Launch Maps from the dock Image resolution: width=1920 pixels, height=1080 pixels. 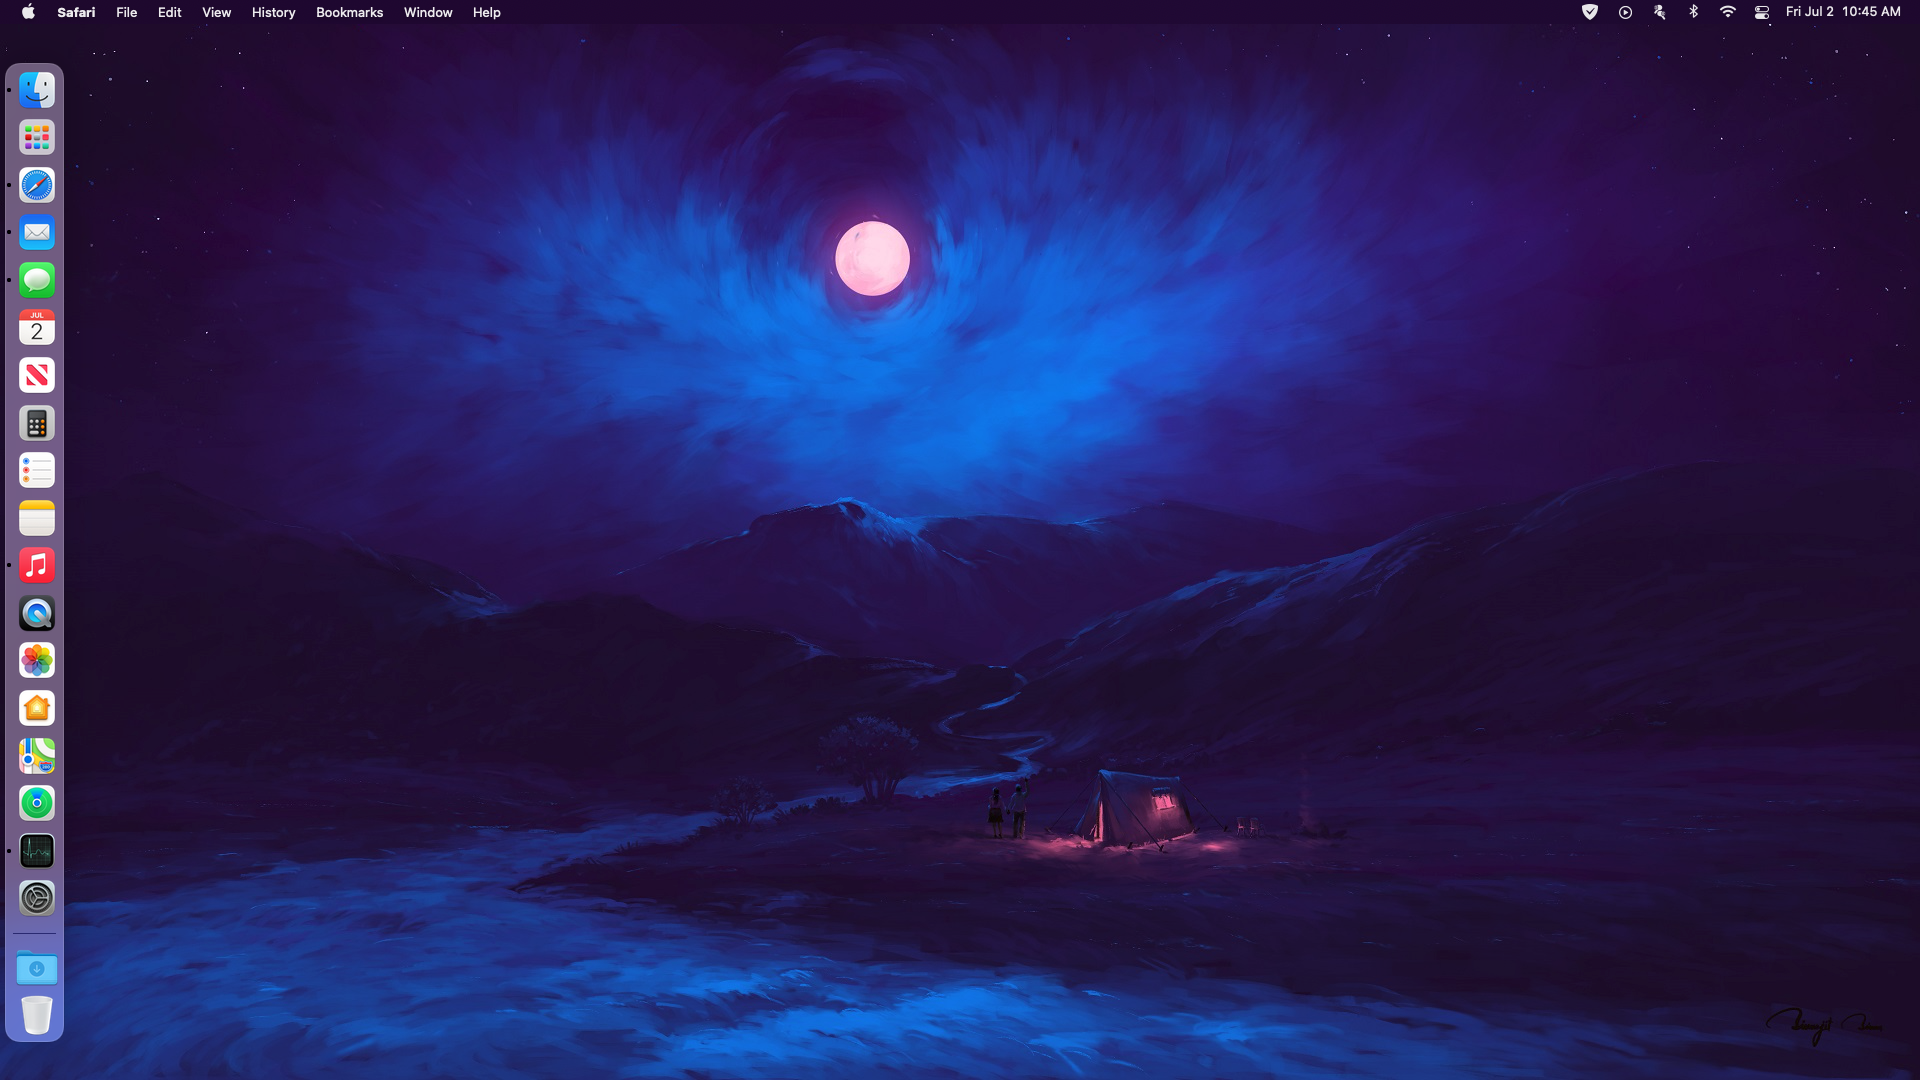click(x=37, y=755)
